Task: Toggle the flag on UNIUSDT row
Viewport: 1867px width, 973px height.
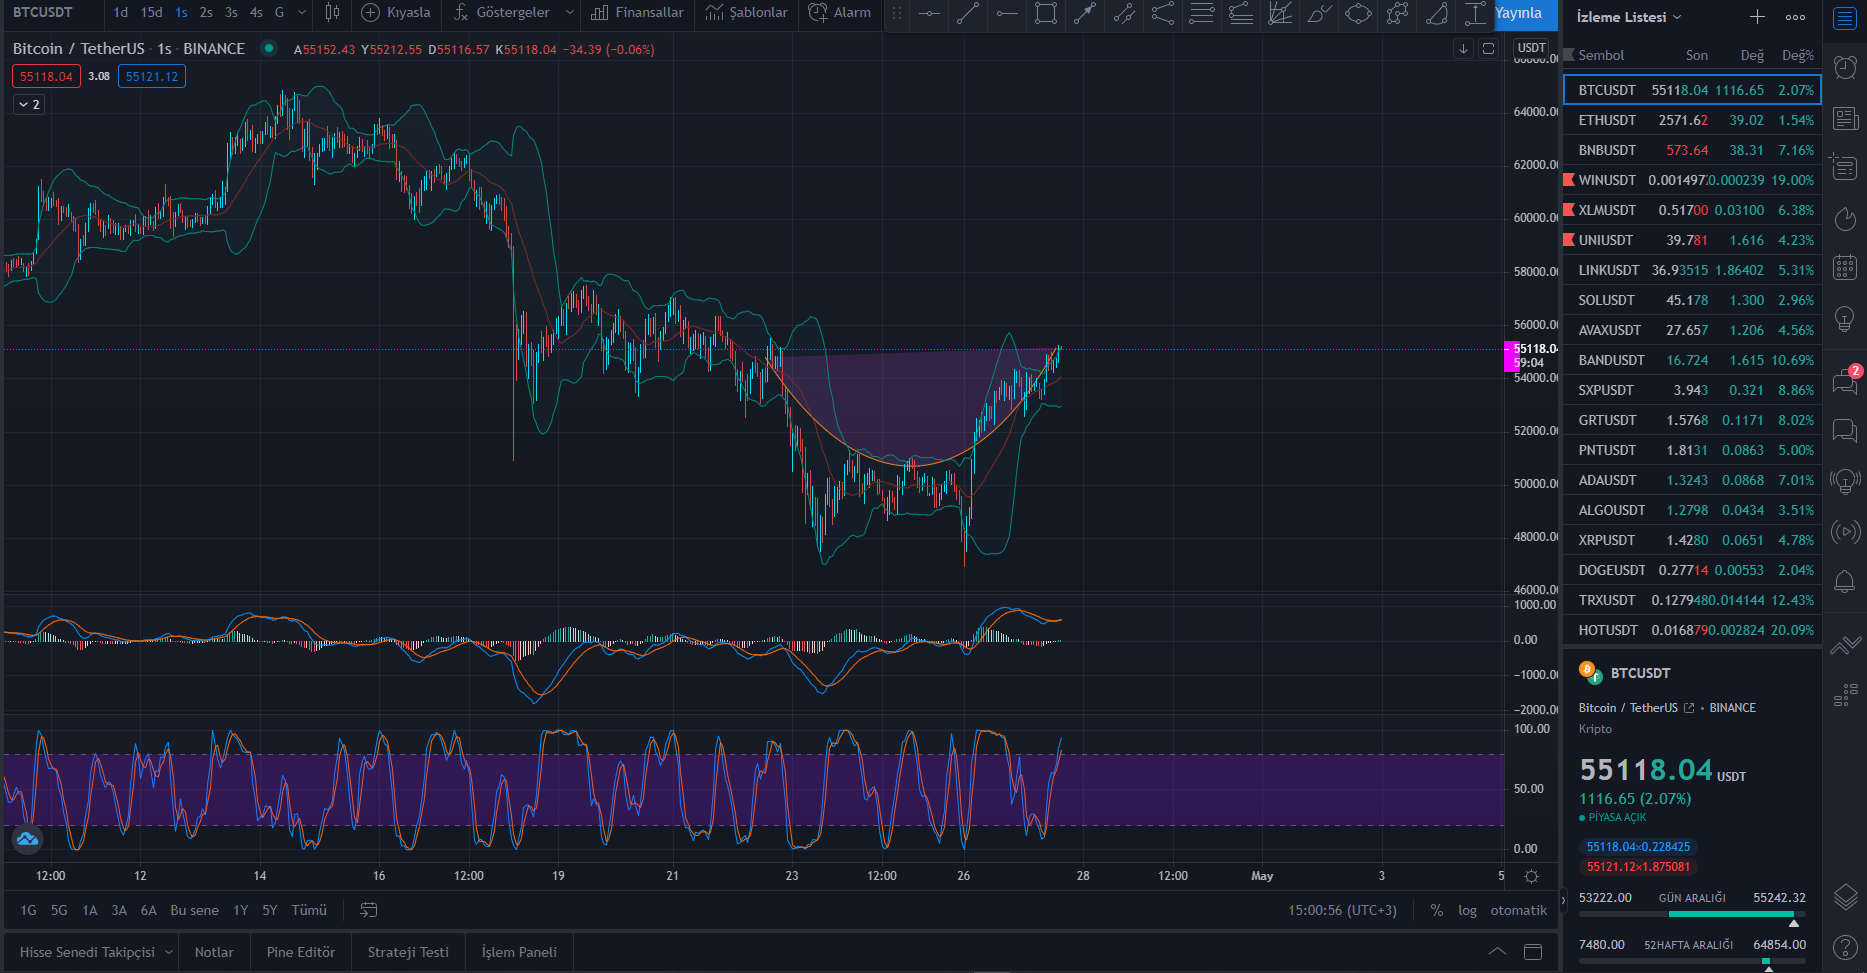Action: click(1569, 240)
